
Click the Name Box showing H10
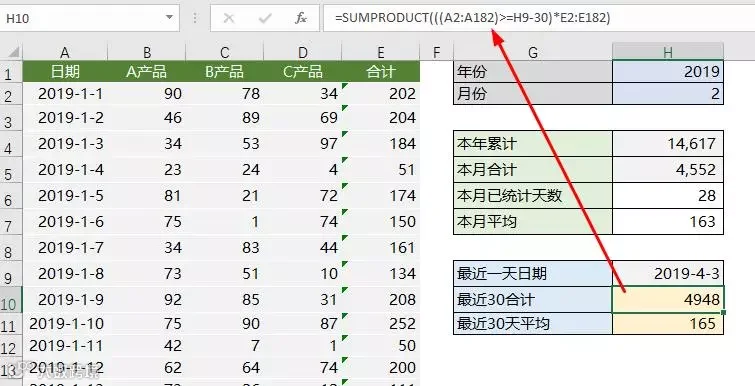point(90,18)
